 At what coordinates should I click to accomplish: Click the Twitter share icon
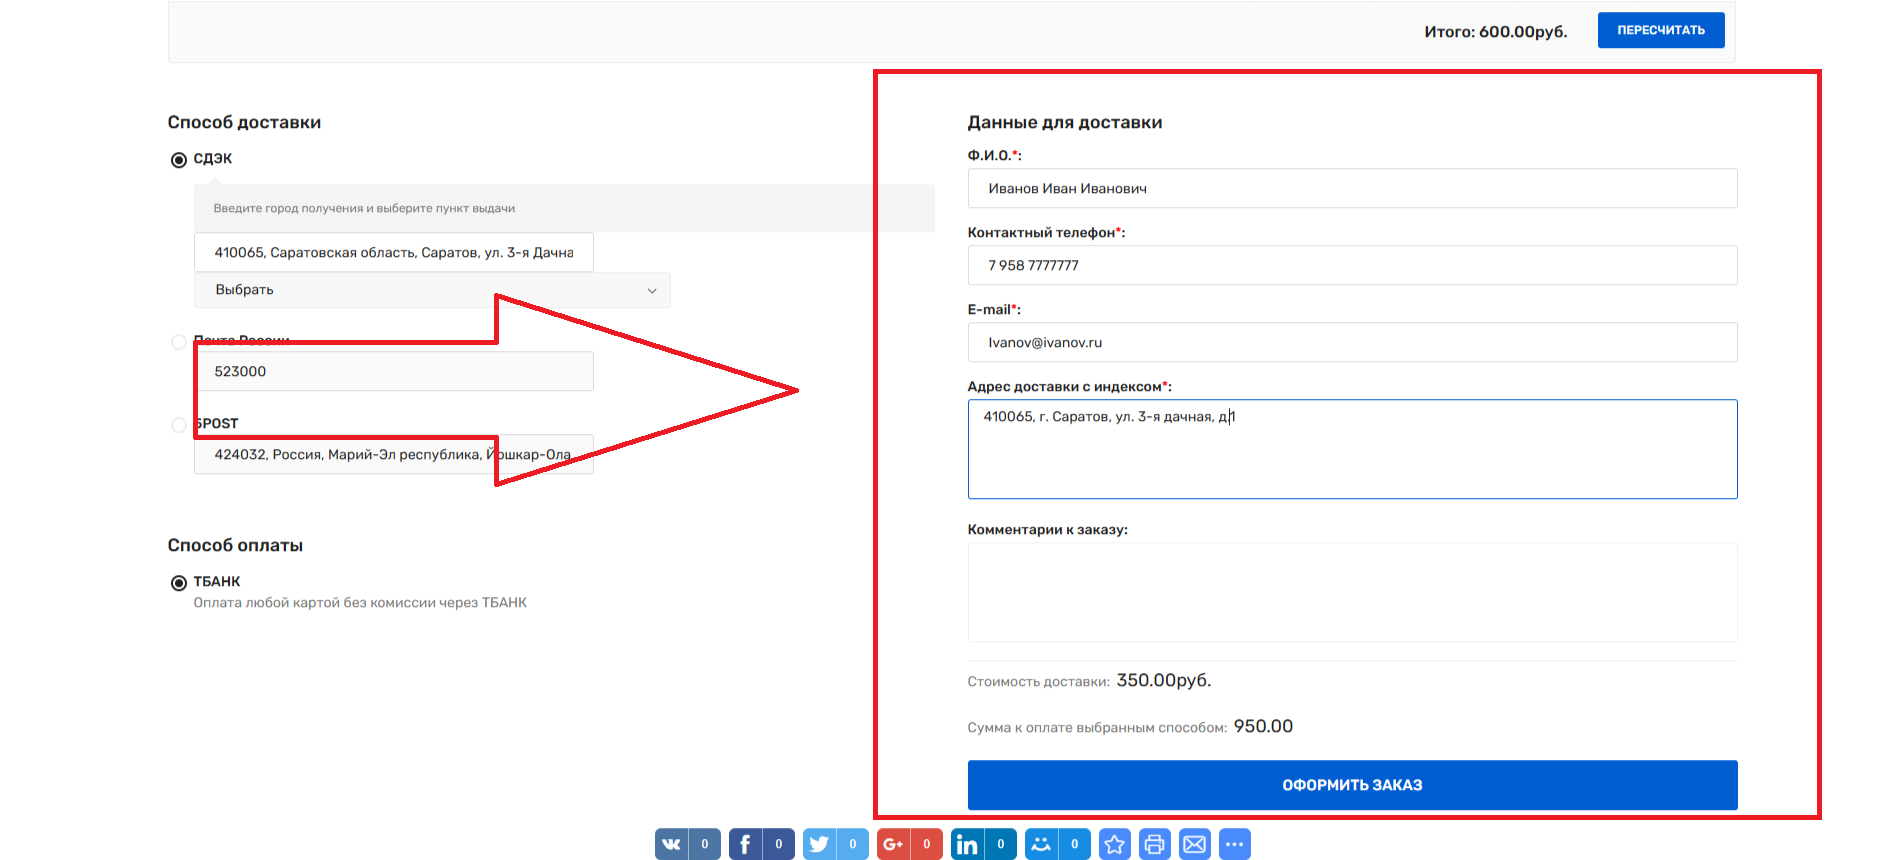820,844
